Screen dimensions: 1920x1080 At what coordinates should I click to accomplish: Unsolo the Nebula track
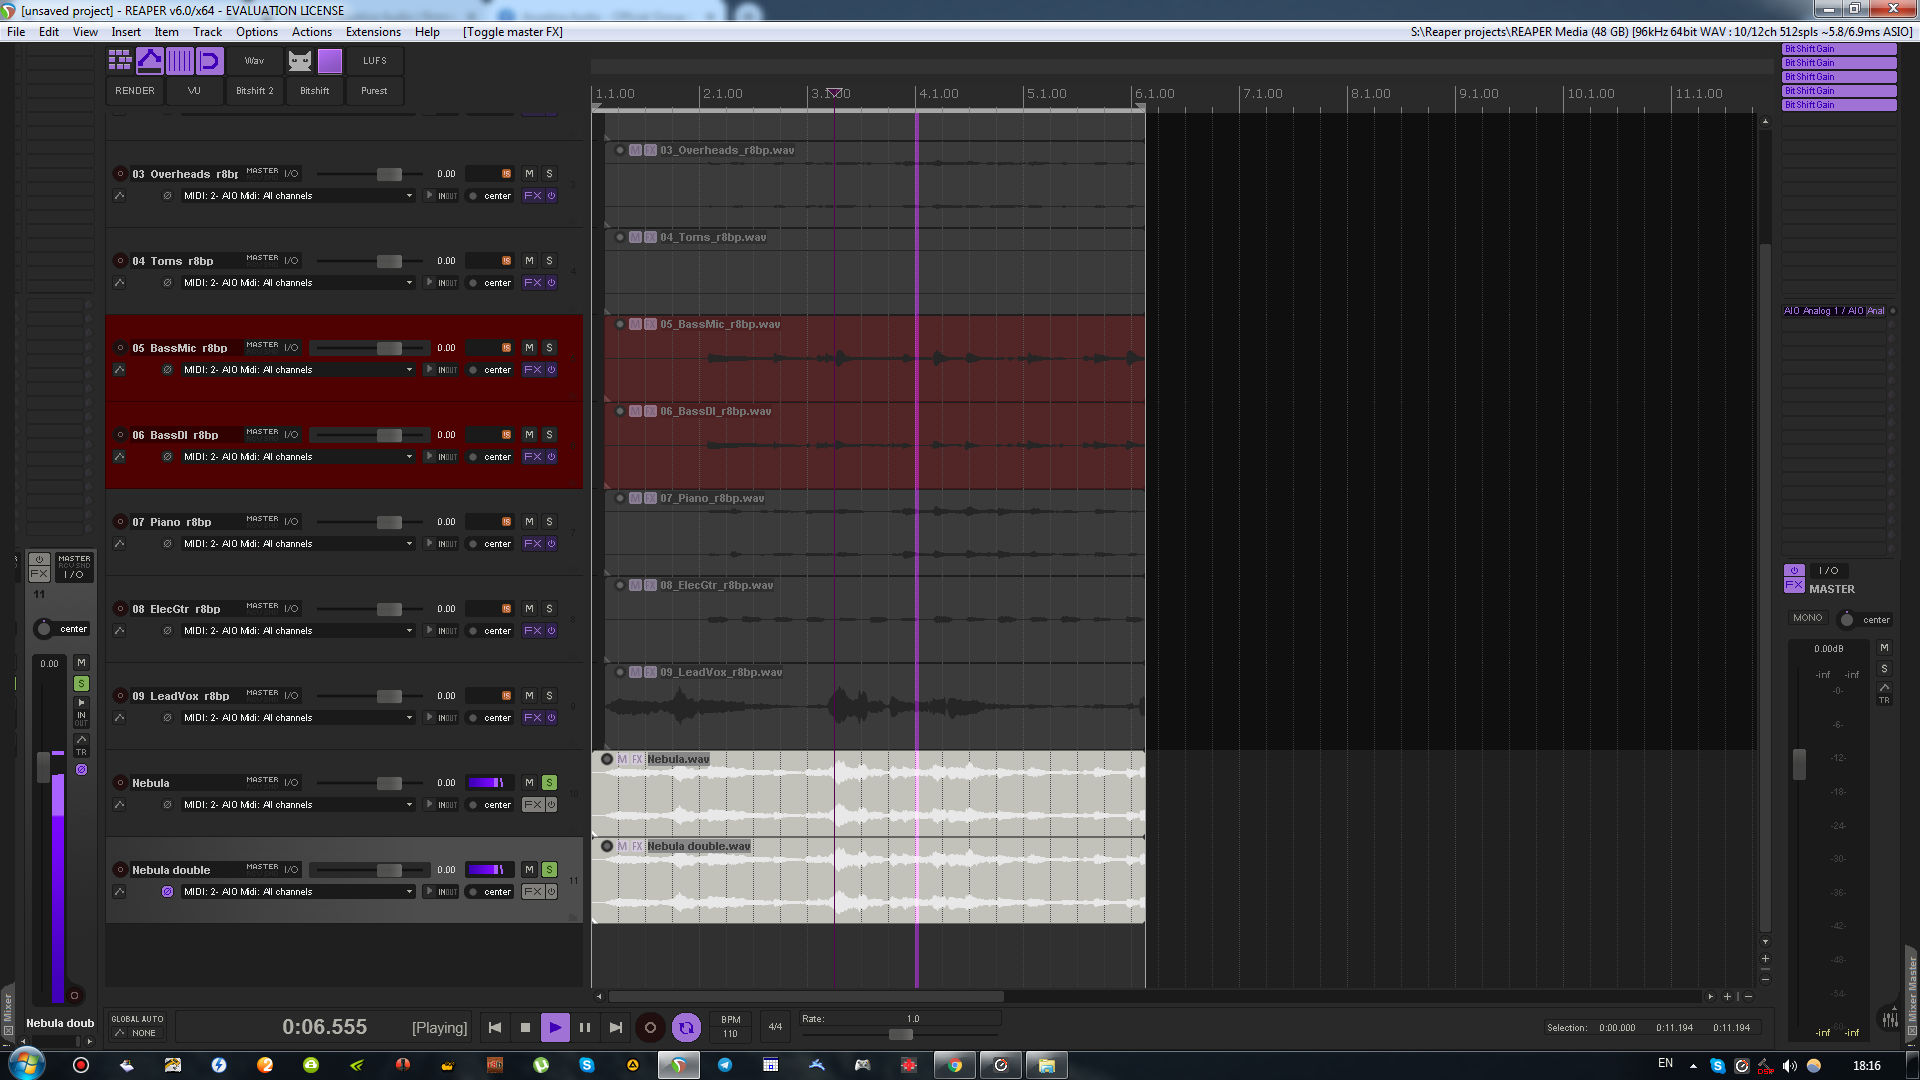[x=549, y=783]
